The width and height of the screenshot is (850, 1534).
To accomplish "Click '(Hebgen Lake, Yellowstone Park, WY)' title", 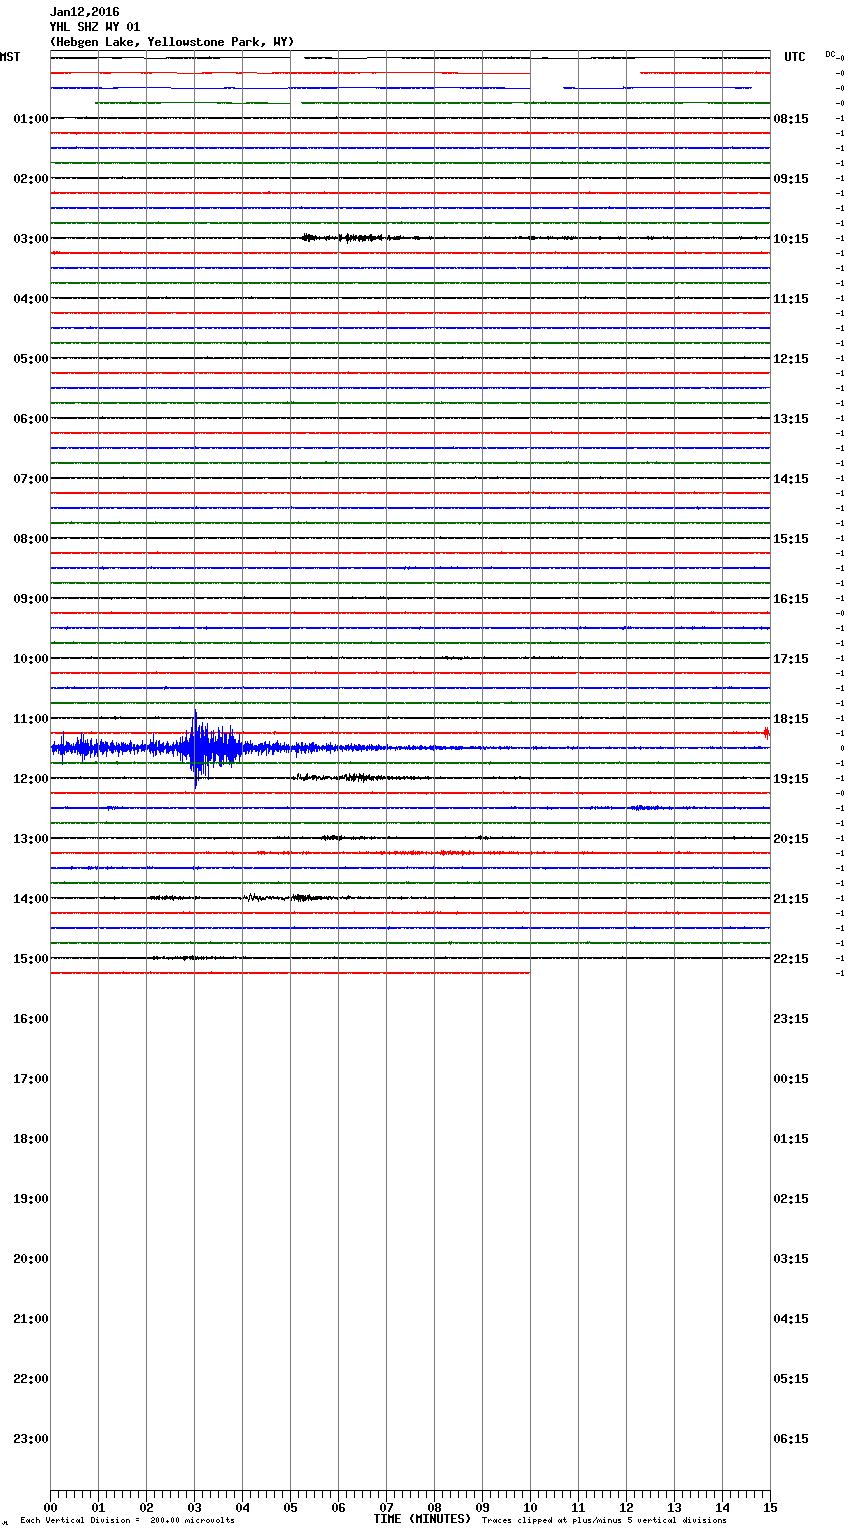I will click(172, 42).
